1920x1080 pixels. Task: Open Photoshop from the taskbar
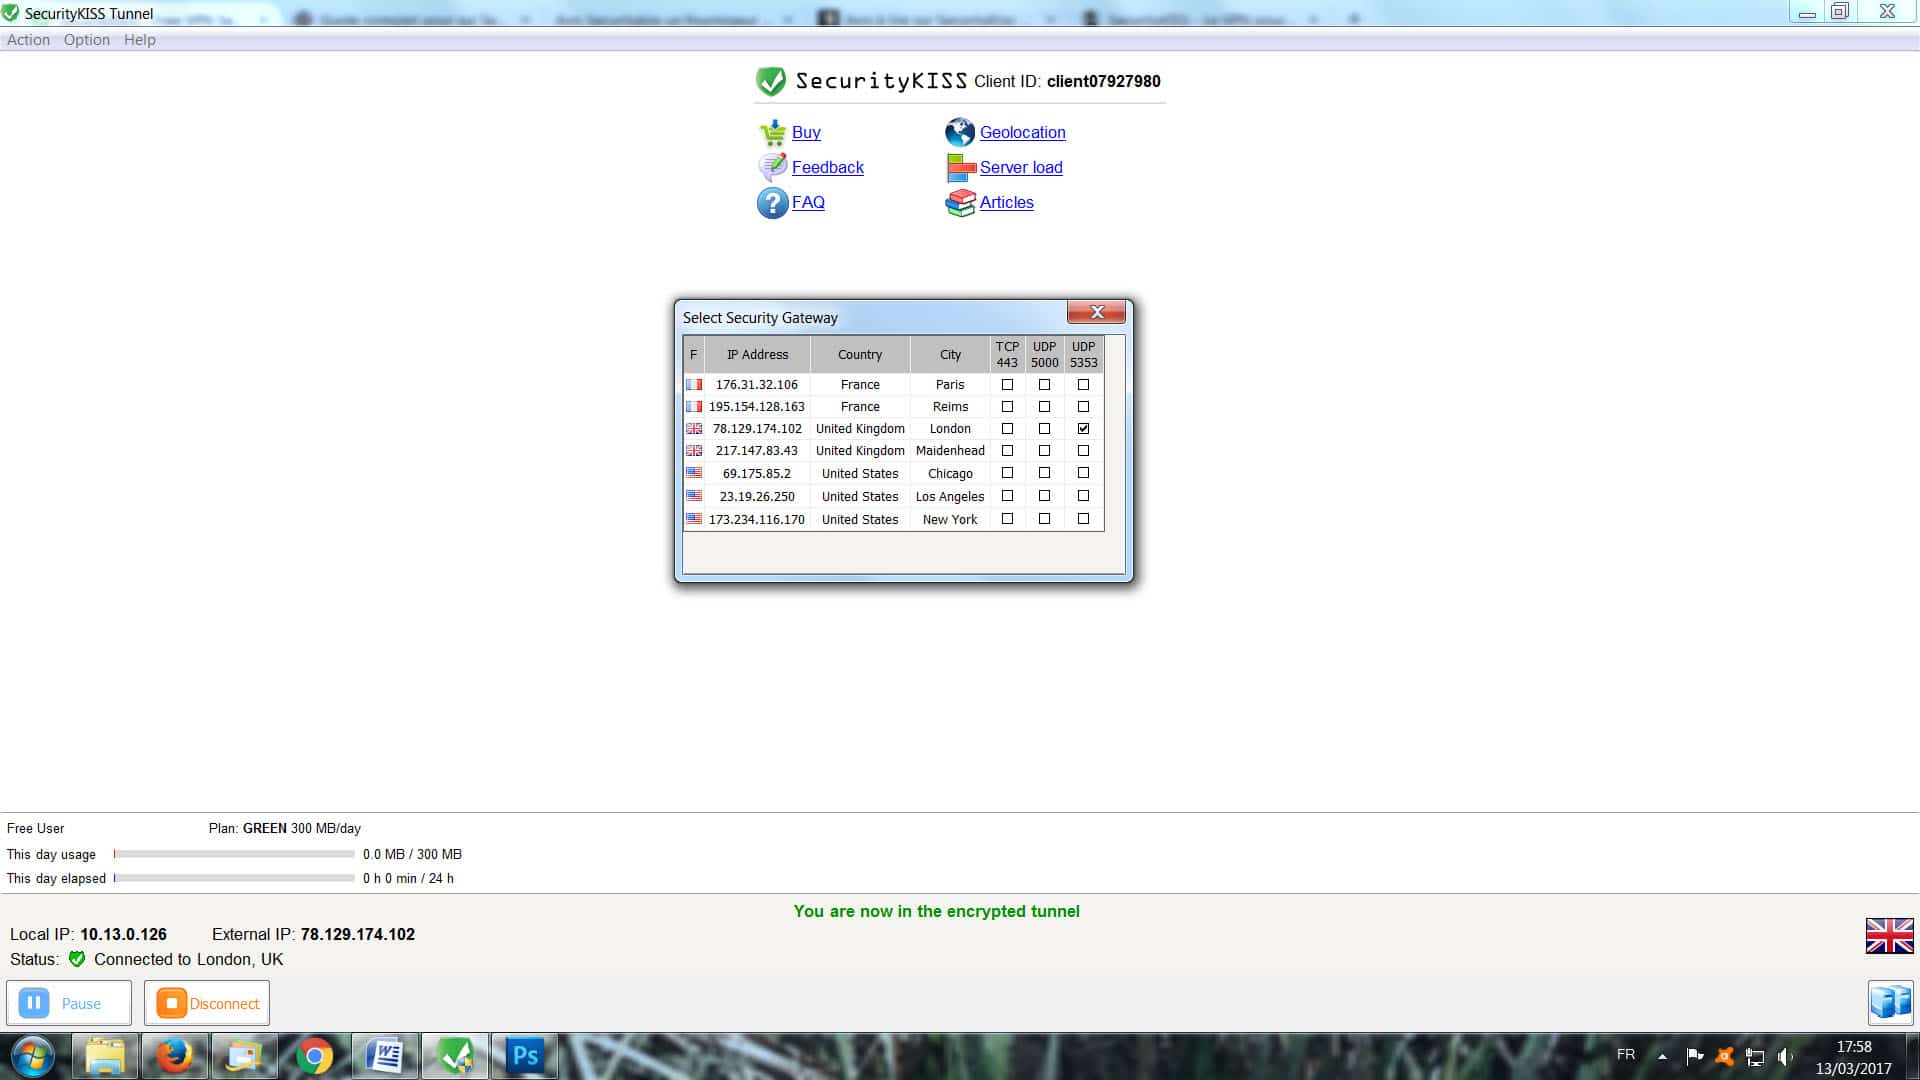tap(524, 1056)
